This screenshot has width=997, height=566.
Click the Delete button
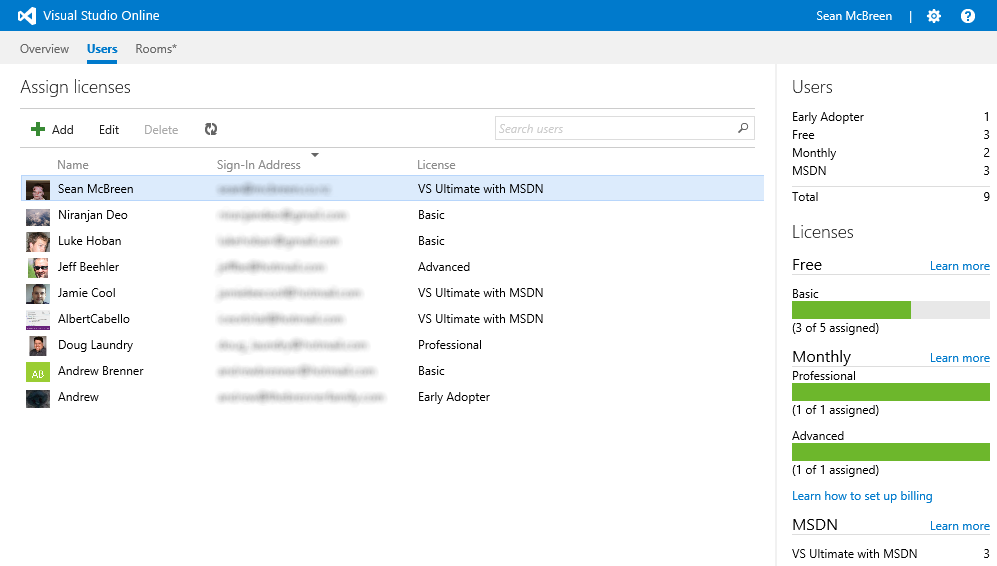(x=161, y=130)
